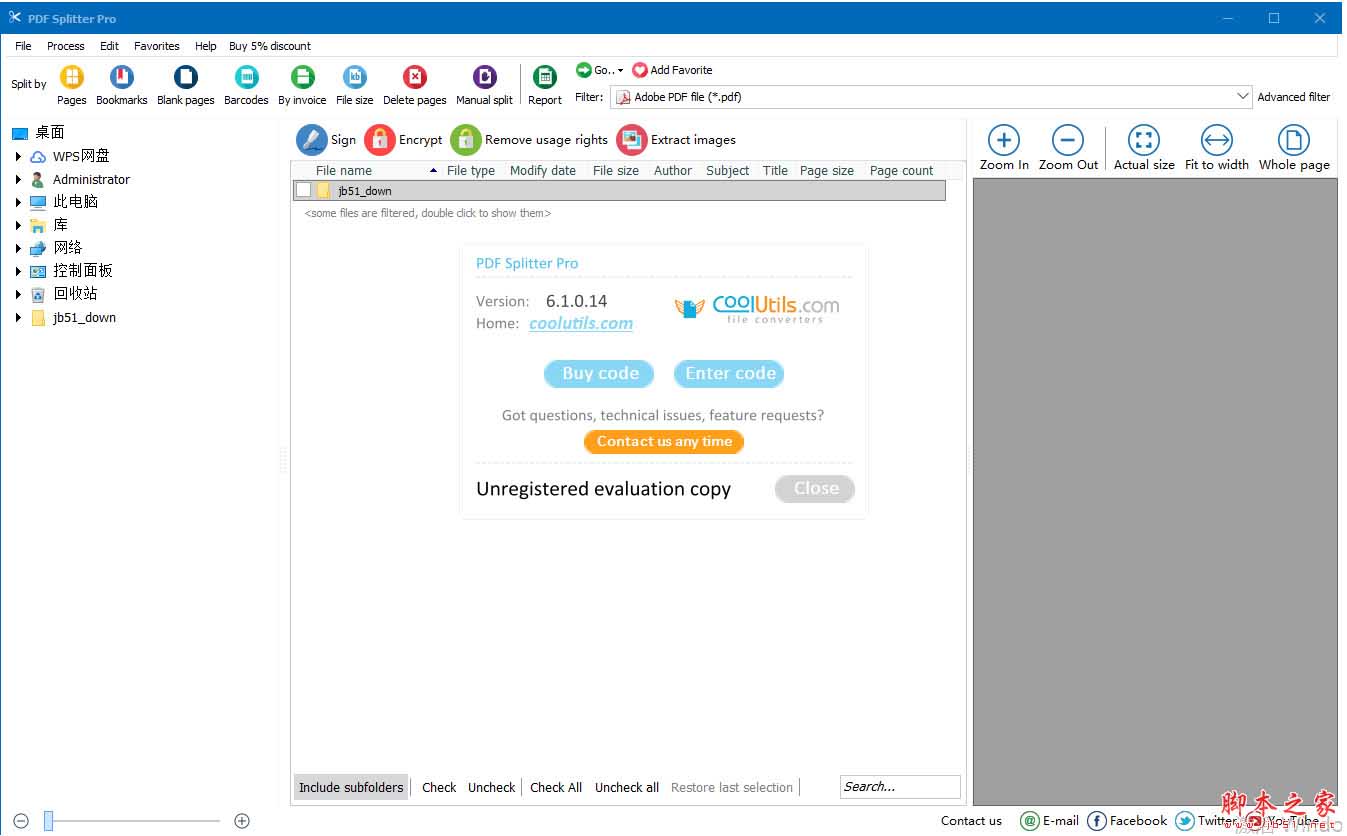Viewport: 1347px width, 836px height.
Task: Open the Favorites menu
Action: (x=157, y=46)
